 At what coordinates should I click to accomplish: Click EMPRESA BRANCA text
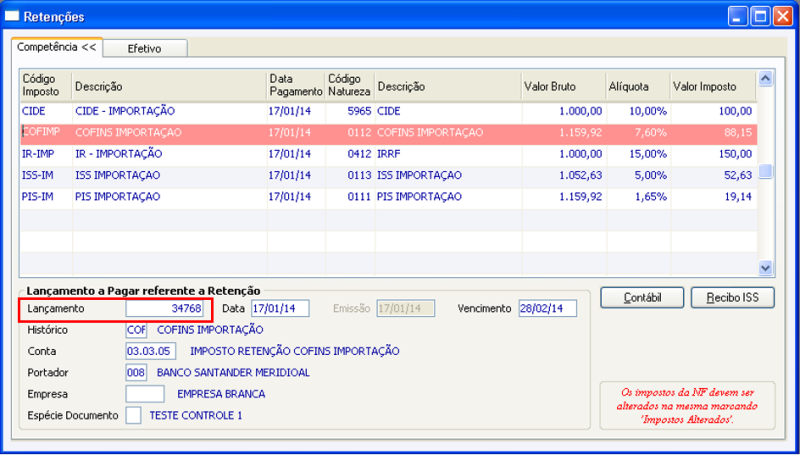pos(221,394)
